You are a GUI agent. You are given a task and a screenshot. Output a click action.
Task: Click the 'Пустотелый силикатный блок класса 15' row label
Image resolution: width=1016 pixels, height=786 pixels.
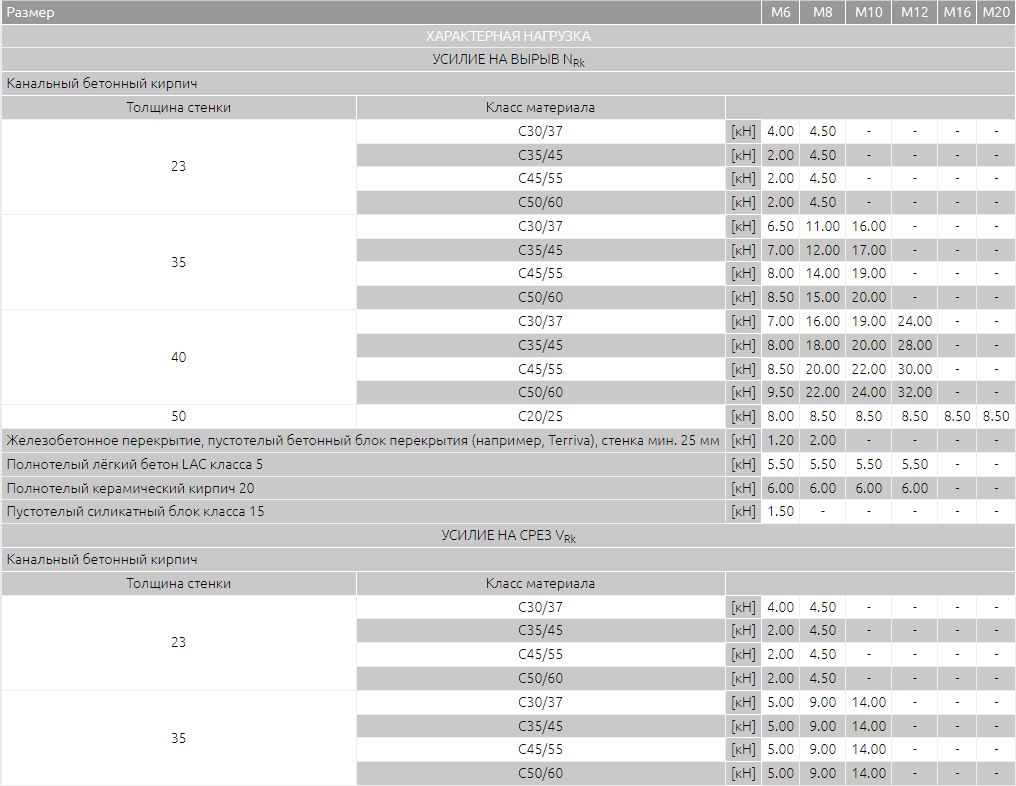pyautogui.click(x=135, y=512)
